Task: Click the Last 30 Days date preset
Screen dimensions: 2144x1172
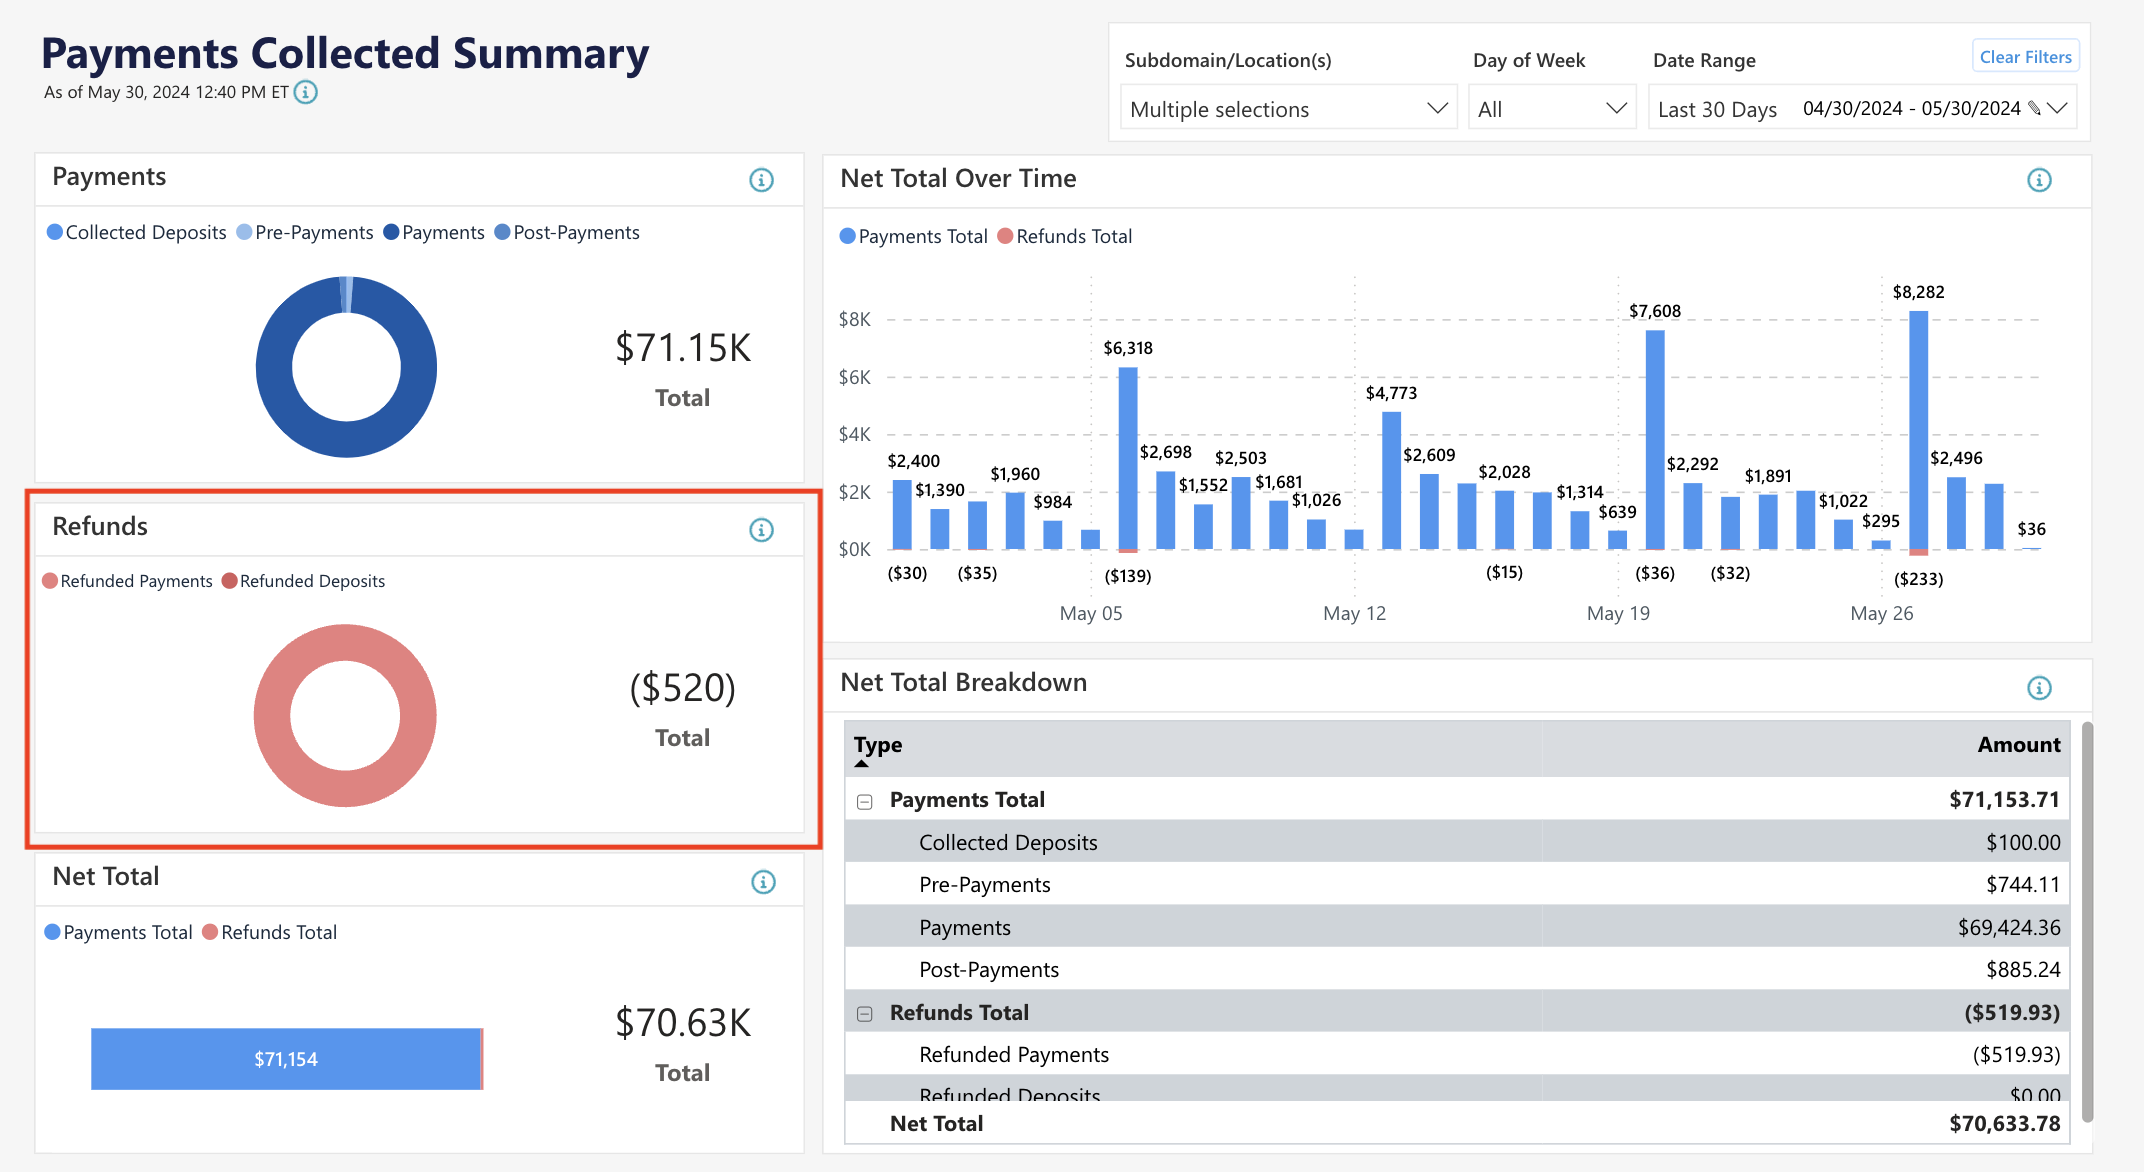Action: tap(1717, 109)
